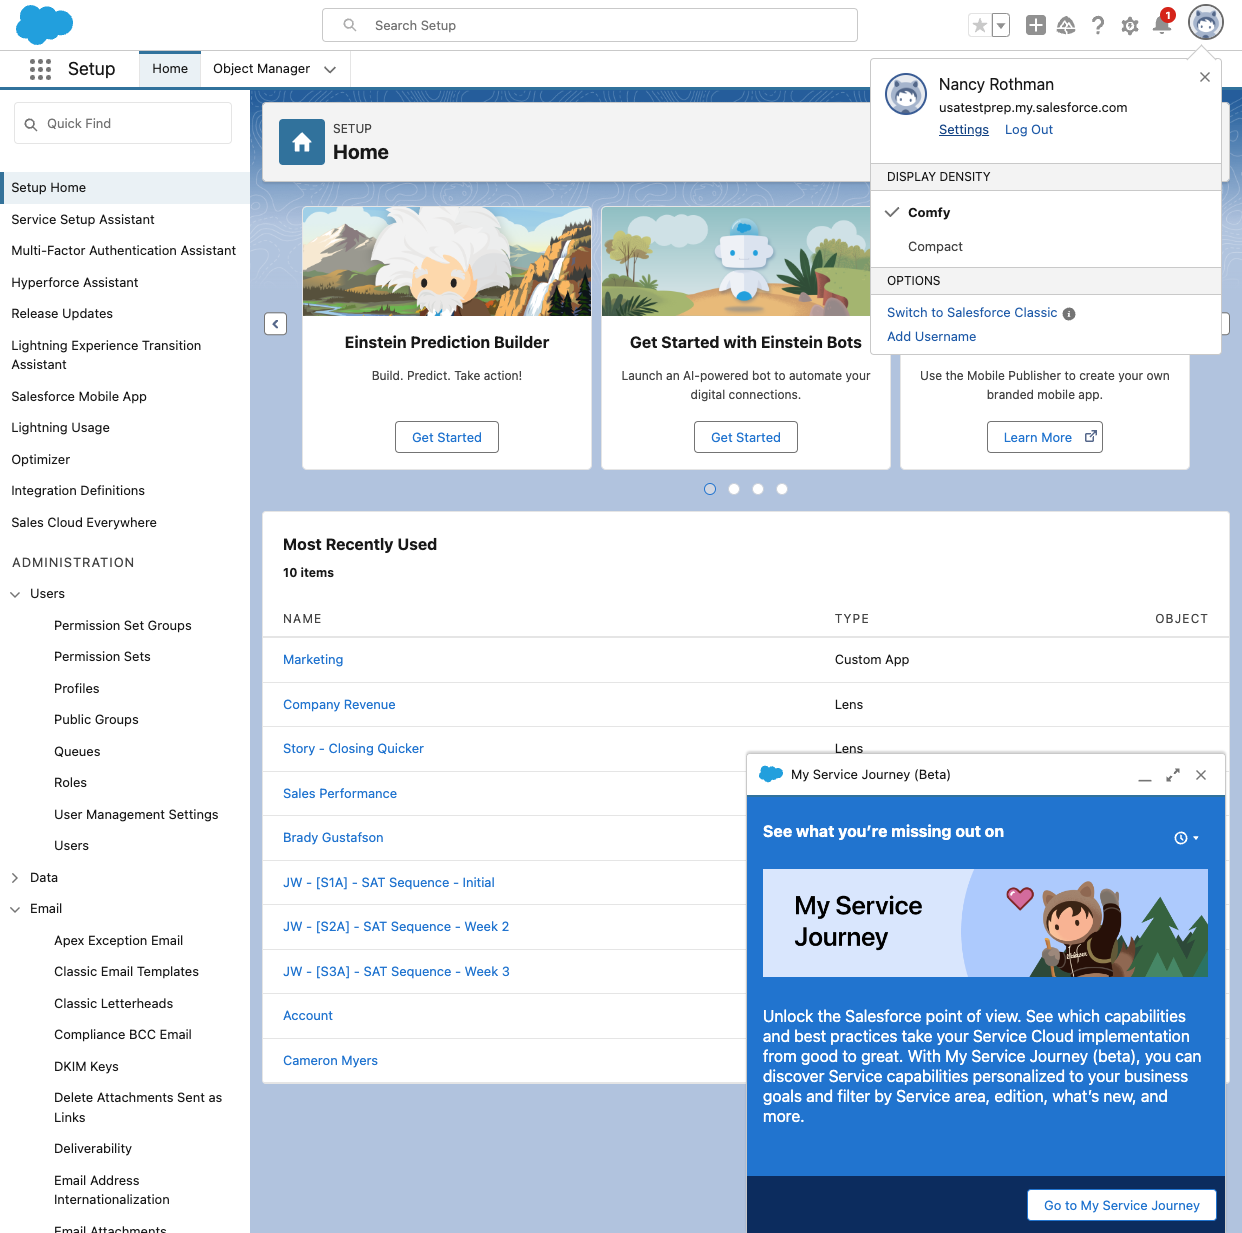The image size is (1242, 1233).
Task: Click Learn More for Mobile Publisher
Action: pyautogui.click(x=1045, y=437)
